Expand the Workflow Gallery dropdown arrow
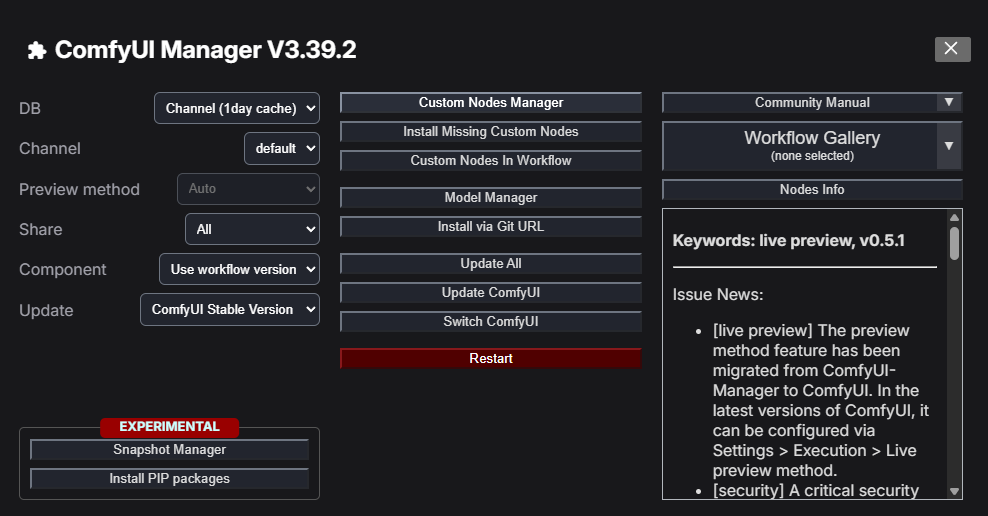Viewport: 988px width, 516px height. 948,146
